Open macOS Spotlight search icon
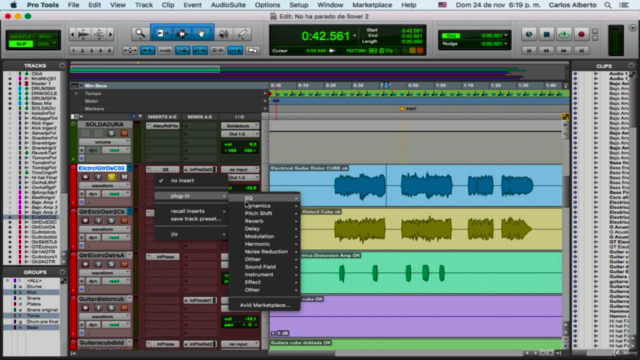 [608, 5]
